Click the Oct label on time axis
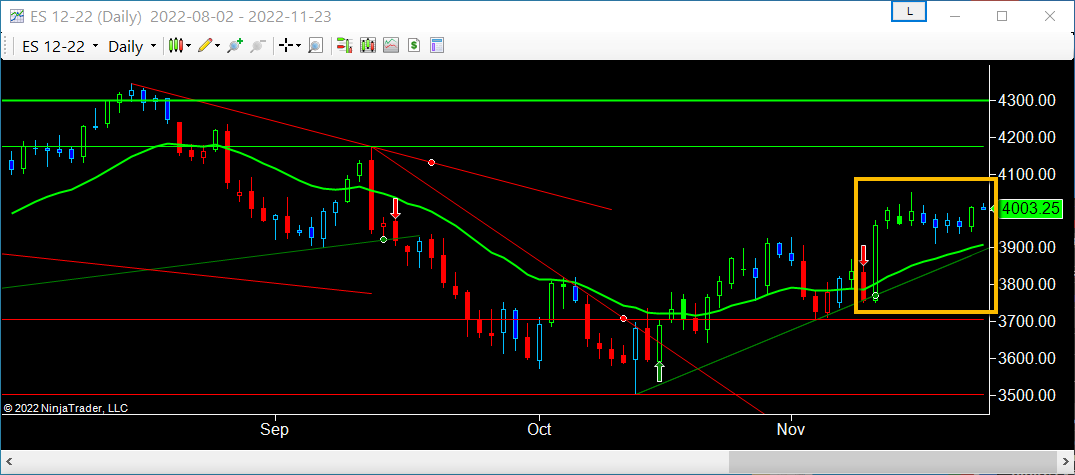Screen dimensions: 1075x475 (x=540, y=430)
